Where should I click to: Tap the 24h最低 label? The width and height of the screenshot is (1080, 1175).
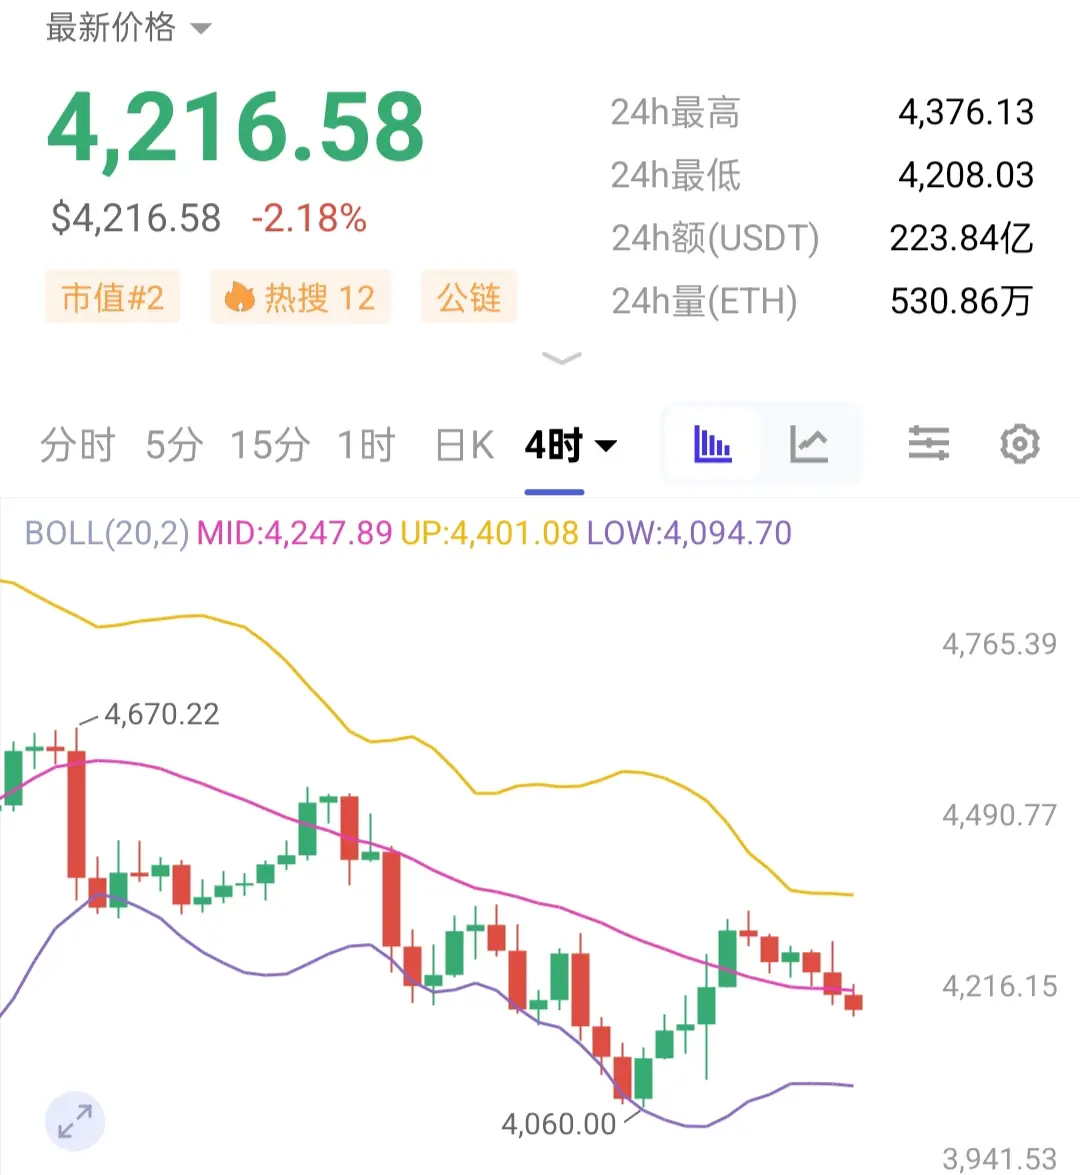click(675, 176)
